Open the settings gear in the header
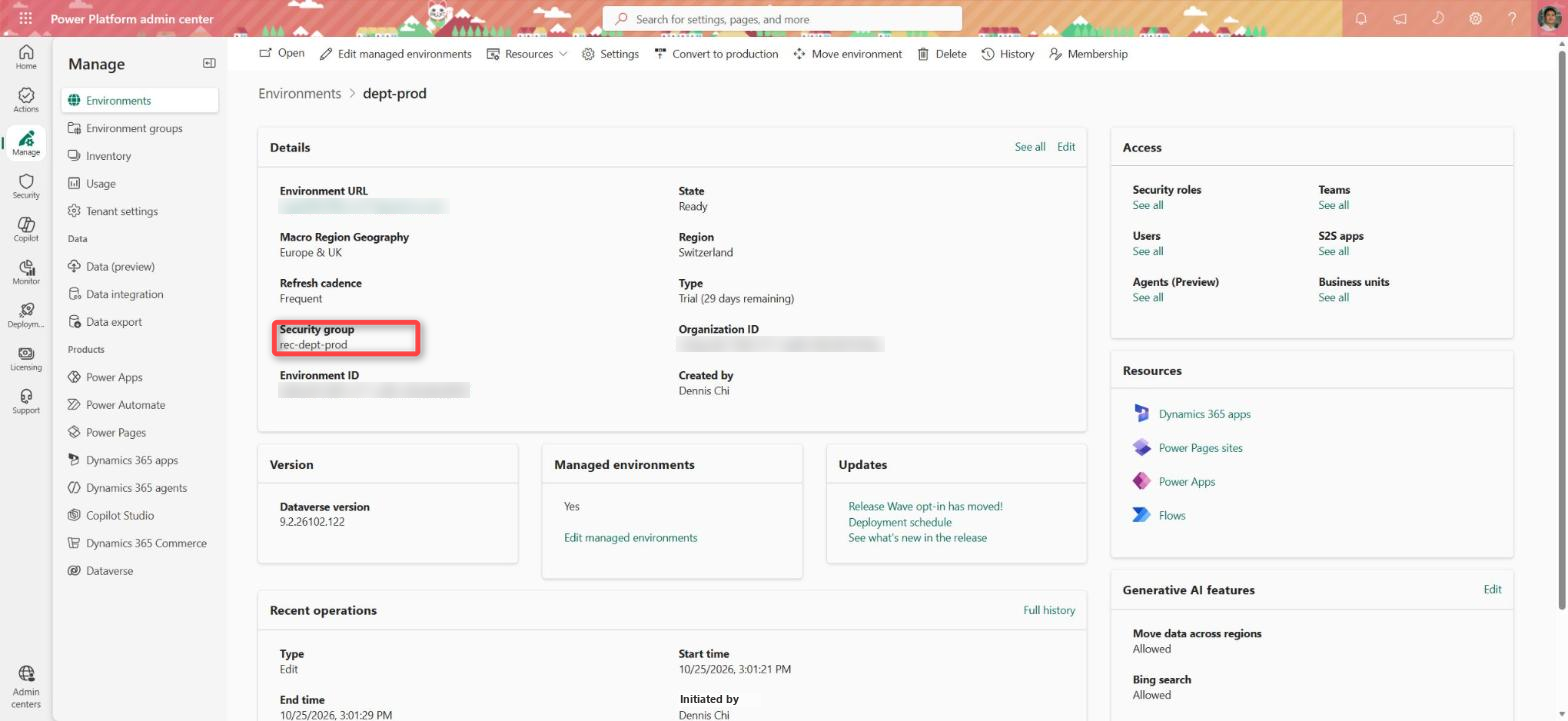 (1475, 18)
